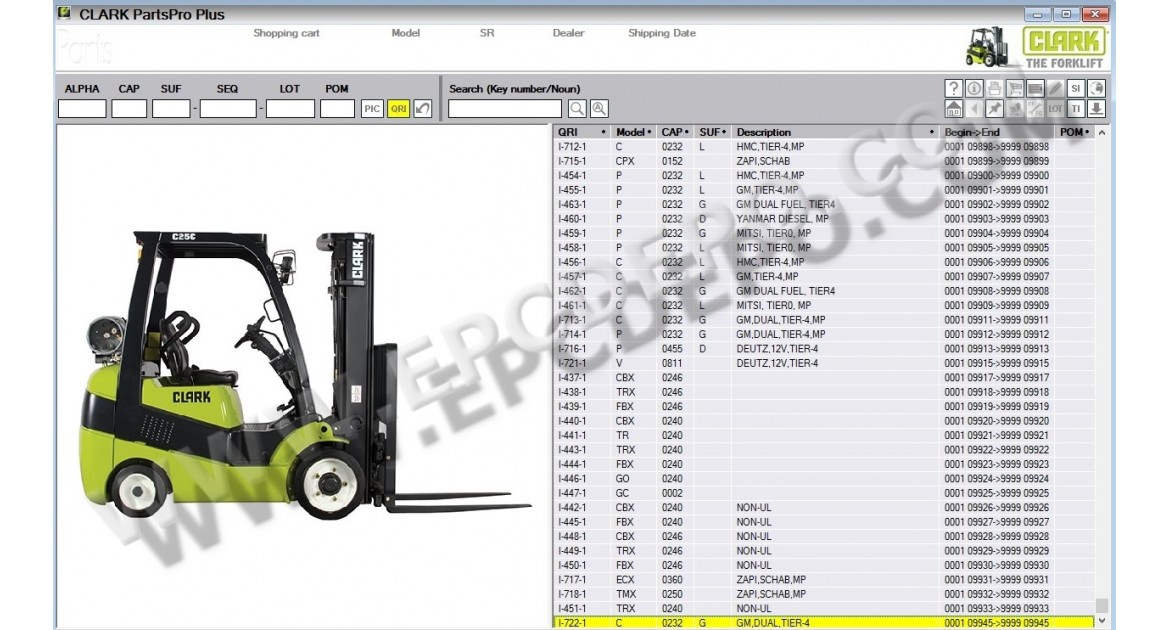
Task: Open the QRI column header filter
Action: point(603,132)
